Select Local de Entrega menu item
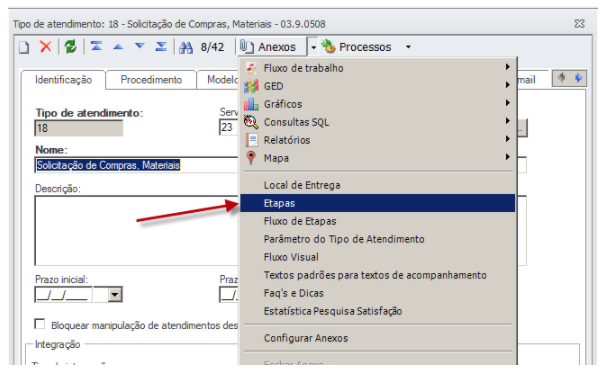The width and height of the screenshot is (606, 372). tap(378, 185)
